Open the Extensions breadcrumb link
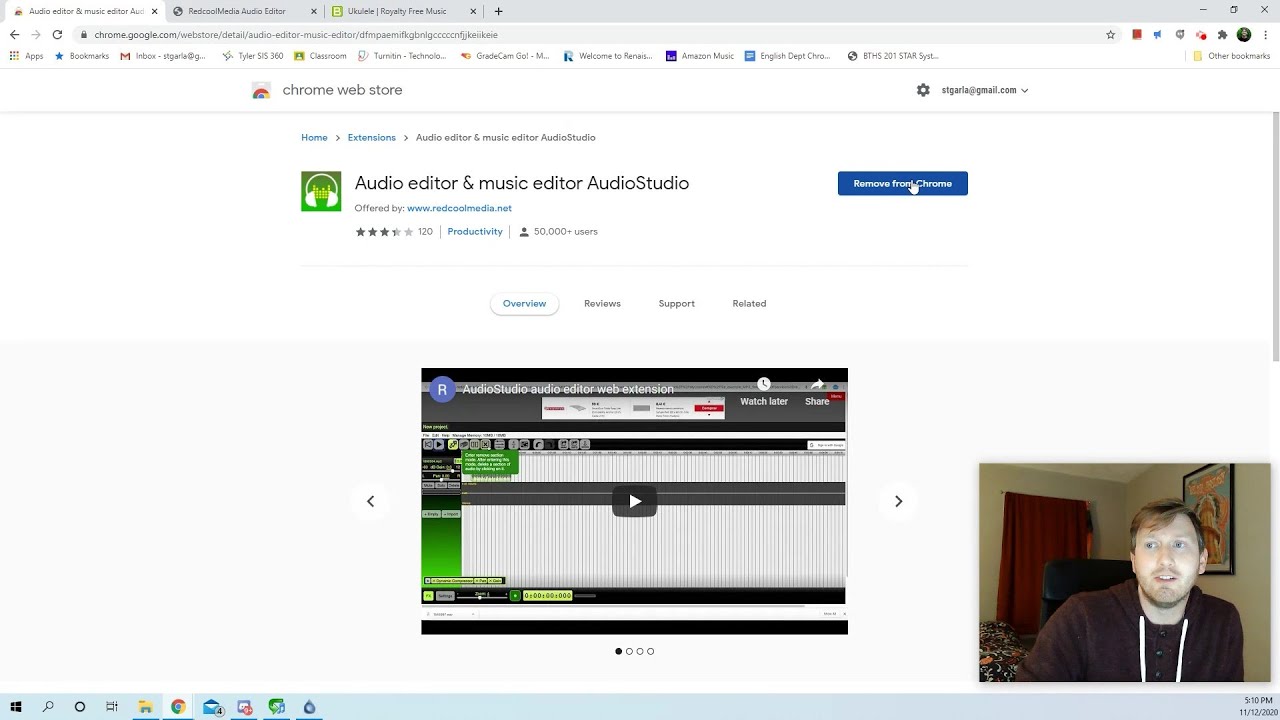Image resolution: width=1280 pixels, height=720 pixels. [371, 137]
